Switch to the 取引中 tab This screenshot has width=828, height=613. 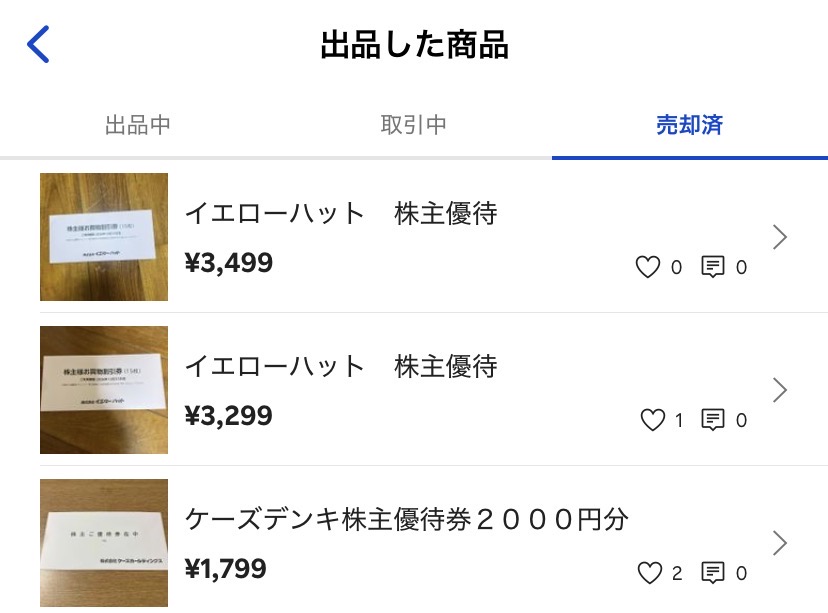[413, 126]
